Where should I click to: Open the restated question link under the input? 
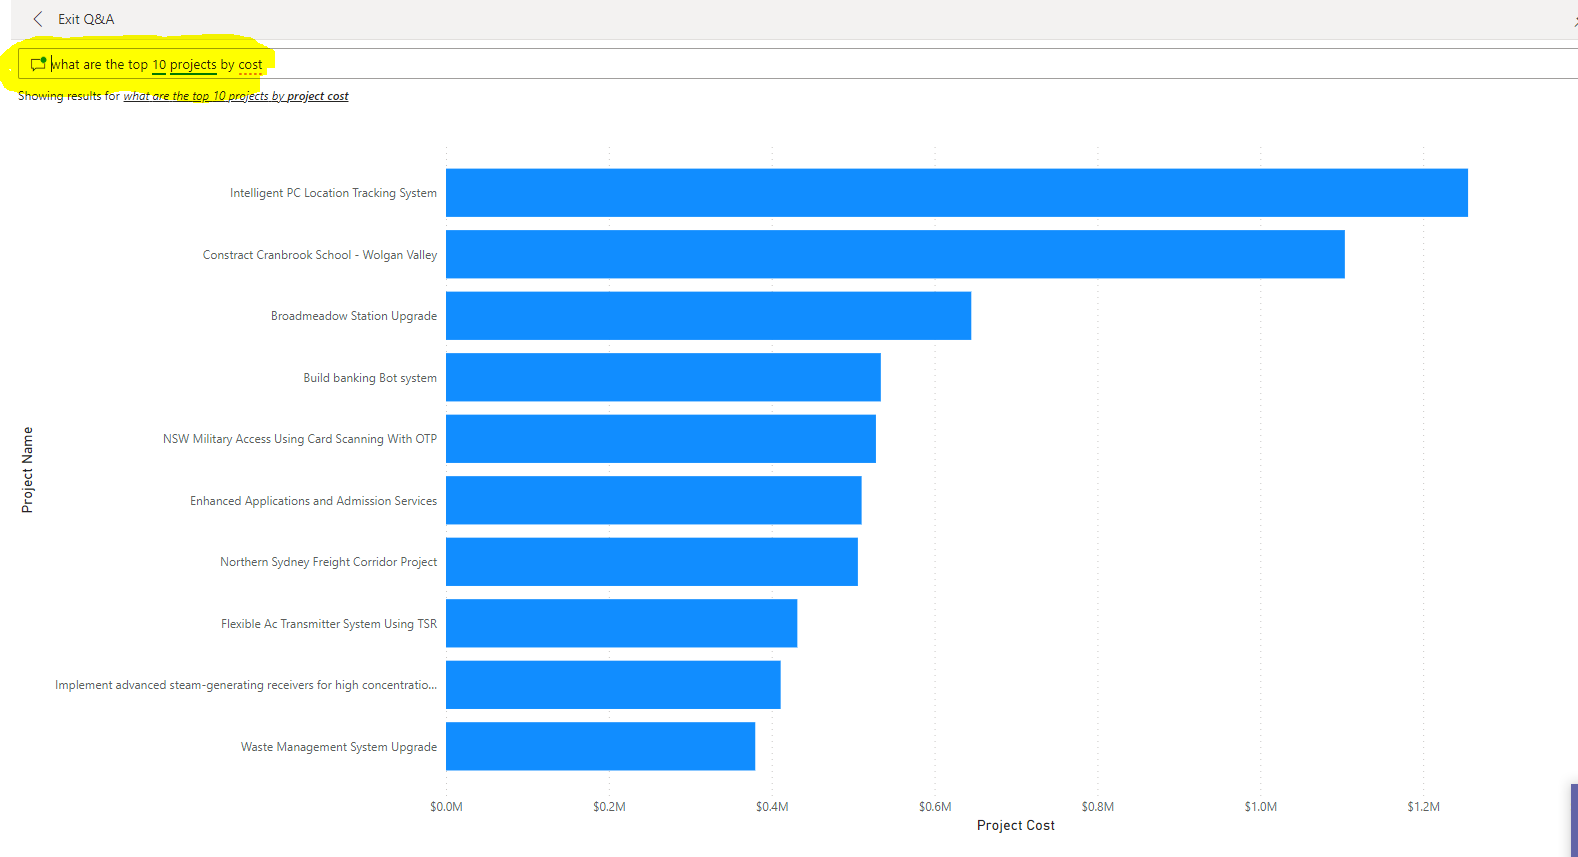[236, 96]
